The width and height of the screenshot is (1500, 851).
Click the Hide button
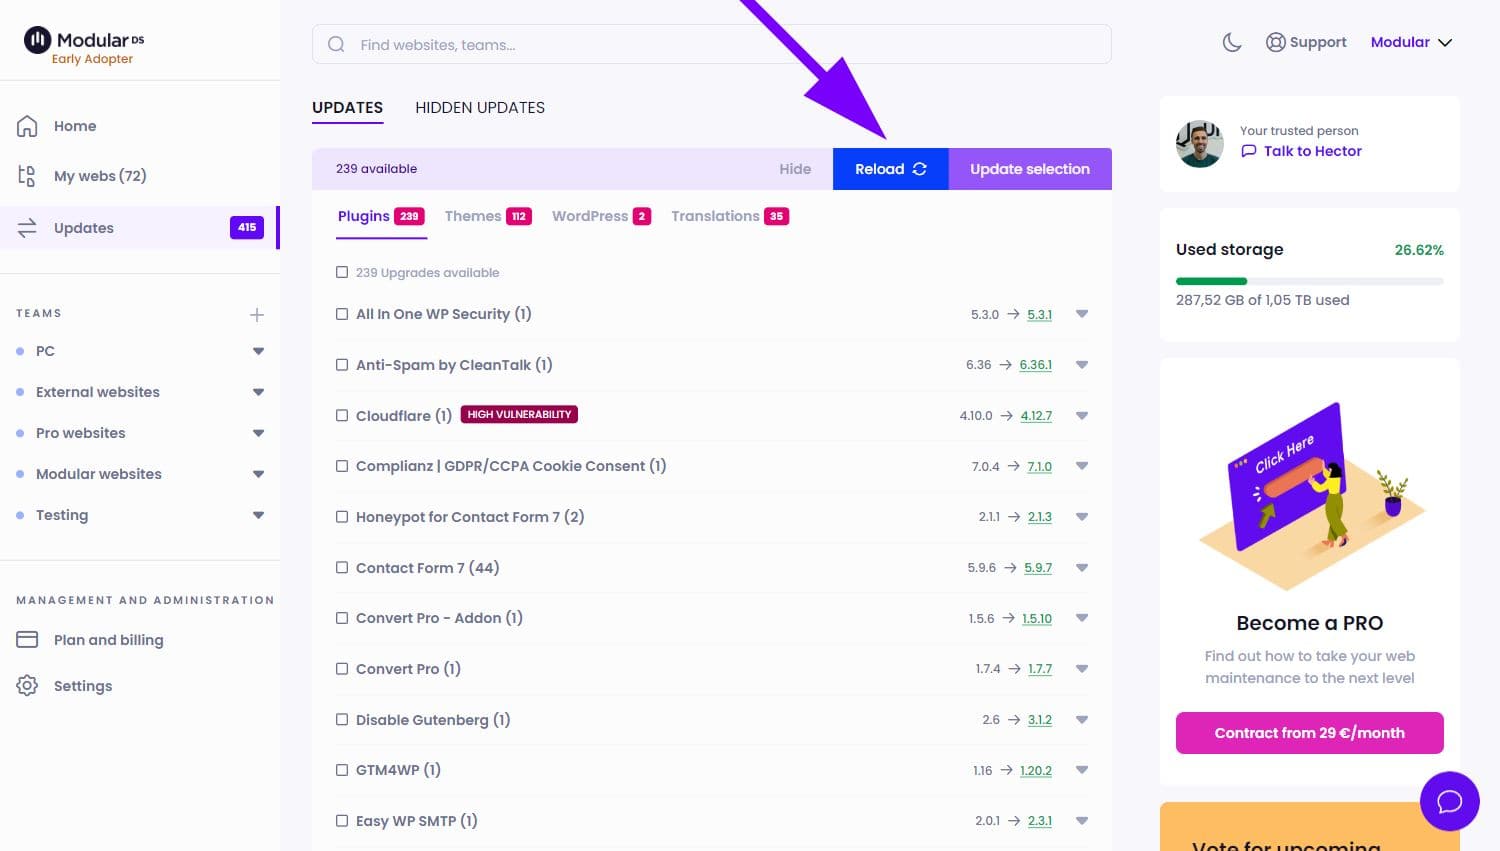[x=795, y=169]
